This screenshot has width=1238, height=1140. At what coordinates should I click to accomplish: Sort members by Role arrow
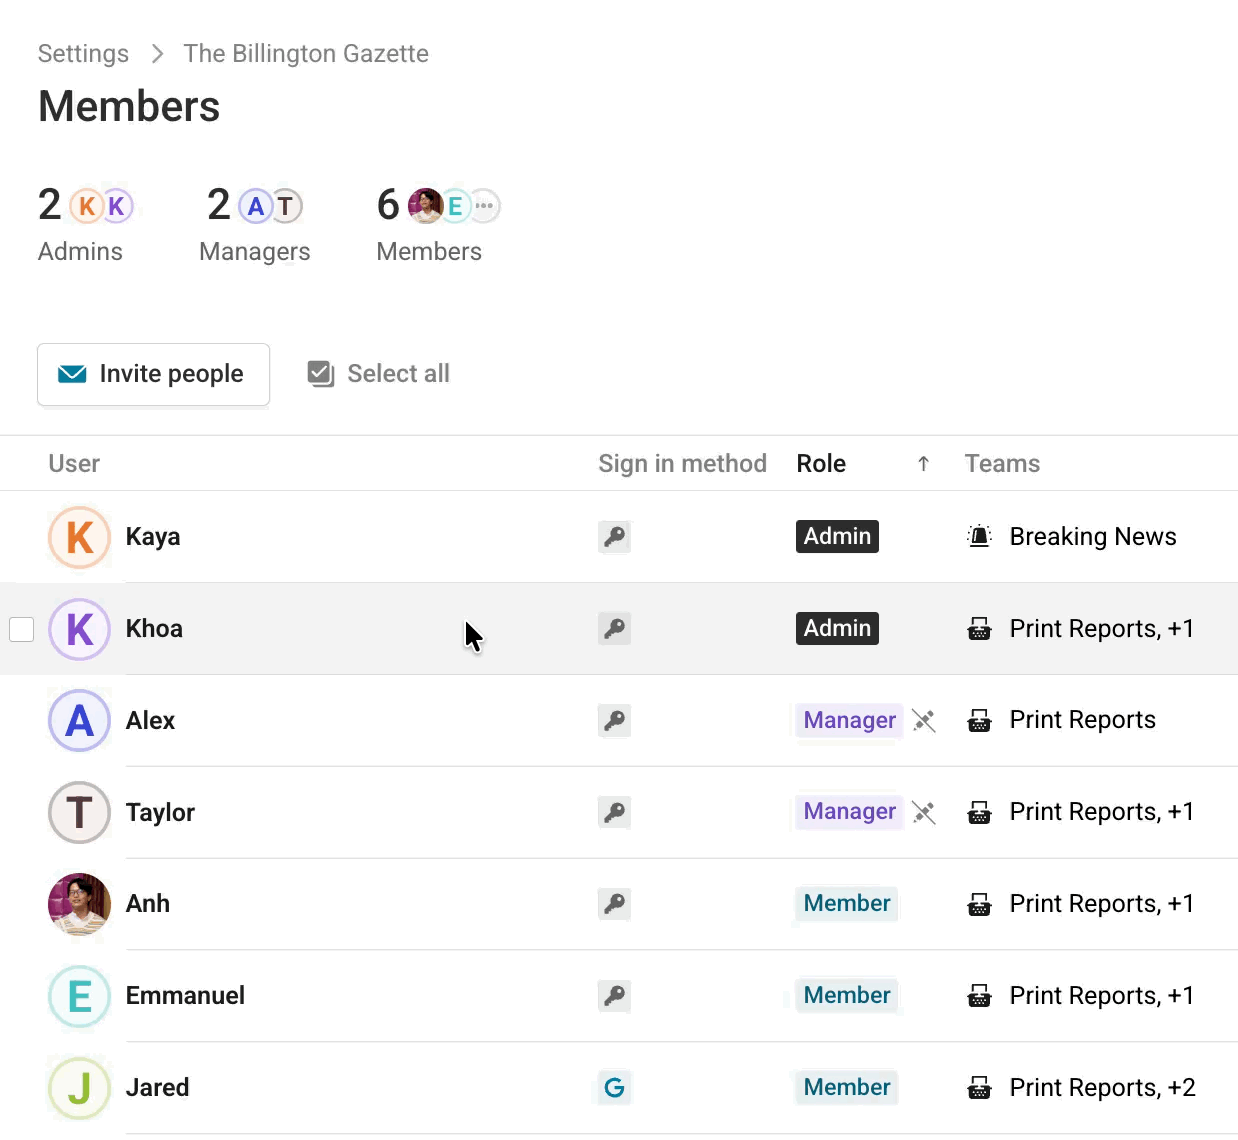[923, 464]
